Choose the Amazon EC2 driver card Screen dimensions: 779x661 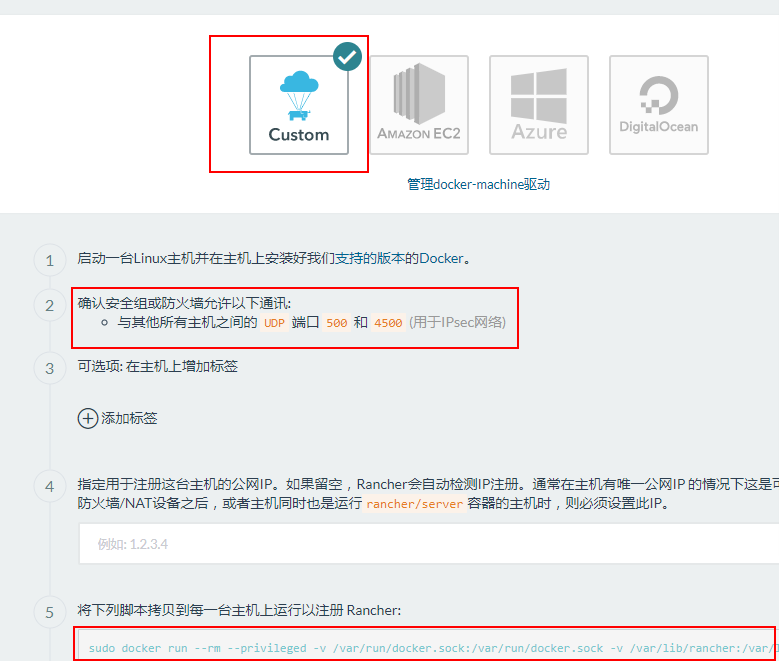(419, 105)
